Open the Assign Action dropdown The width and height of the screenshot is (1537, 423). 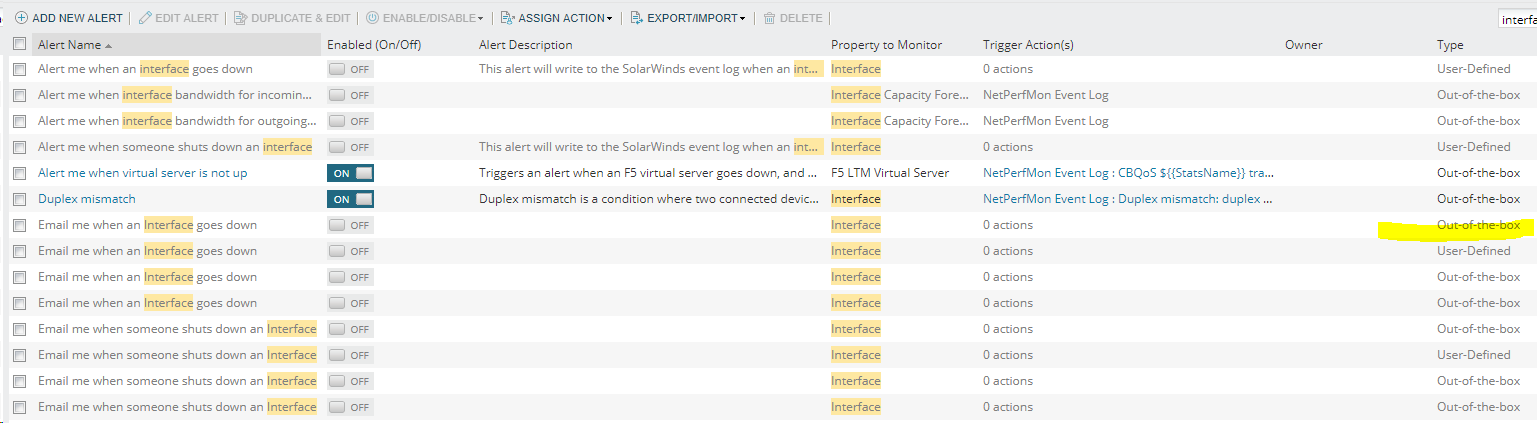556,18
